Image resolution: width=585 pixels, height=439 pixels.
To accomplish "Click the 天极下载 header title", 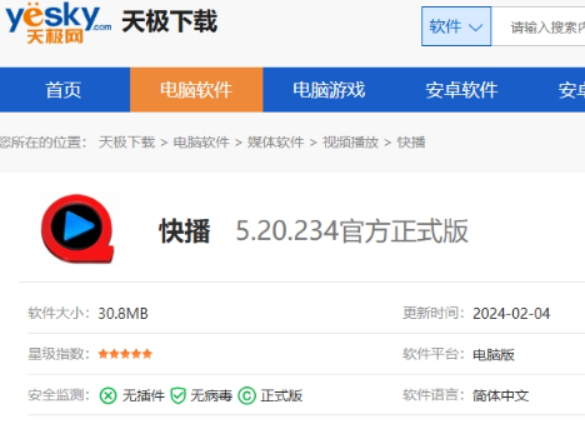I will (x=170, y=22).
